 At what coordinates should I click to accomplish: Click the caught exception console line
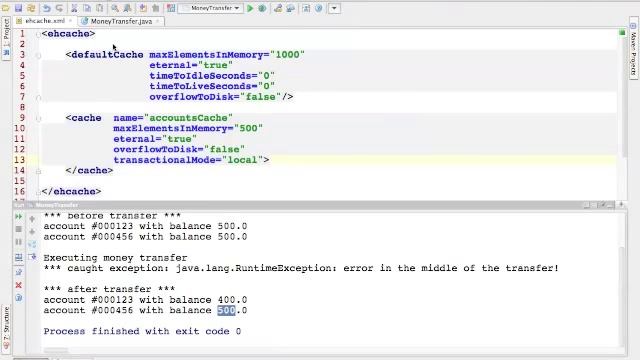tap(301, 268)
